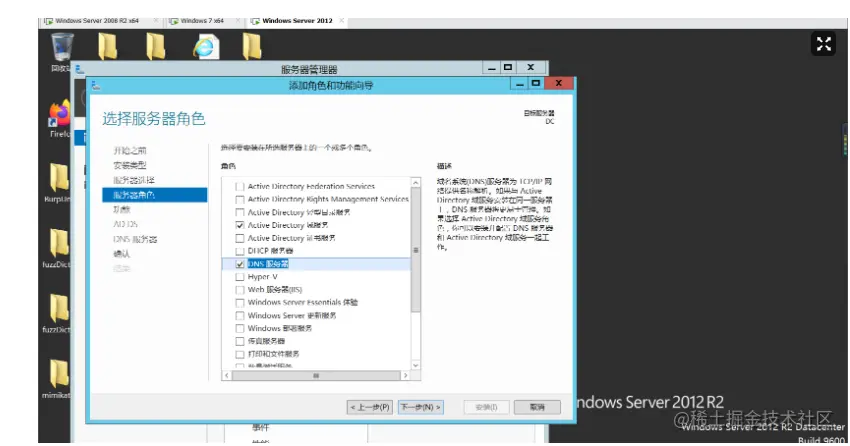Close the wizard with the red X

click(558, 83)
